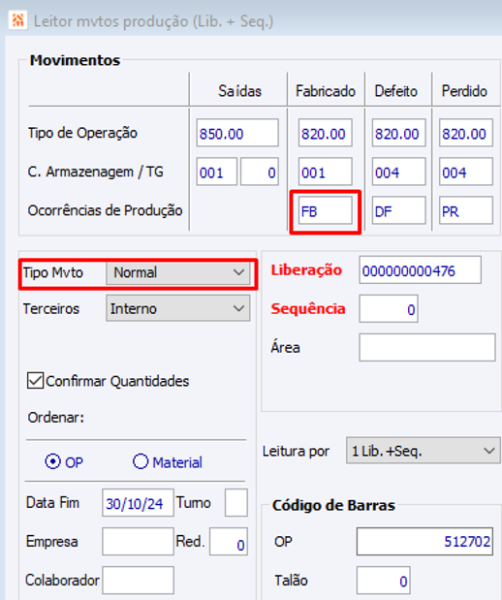Click the Colaborador input field
502x600 pixels.
coord(138,580)
